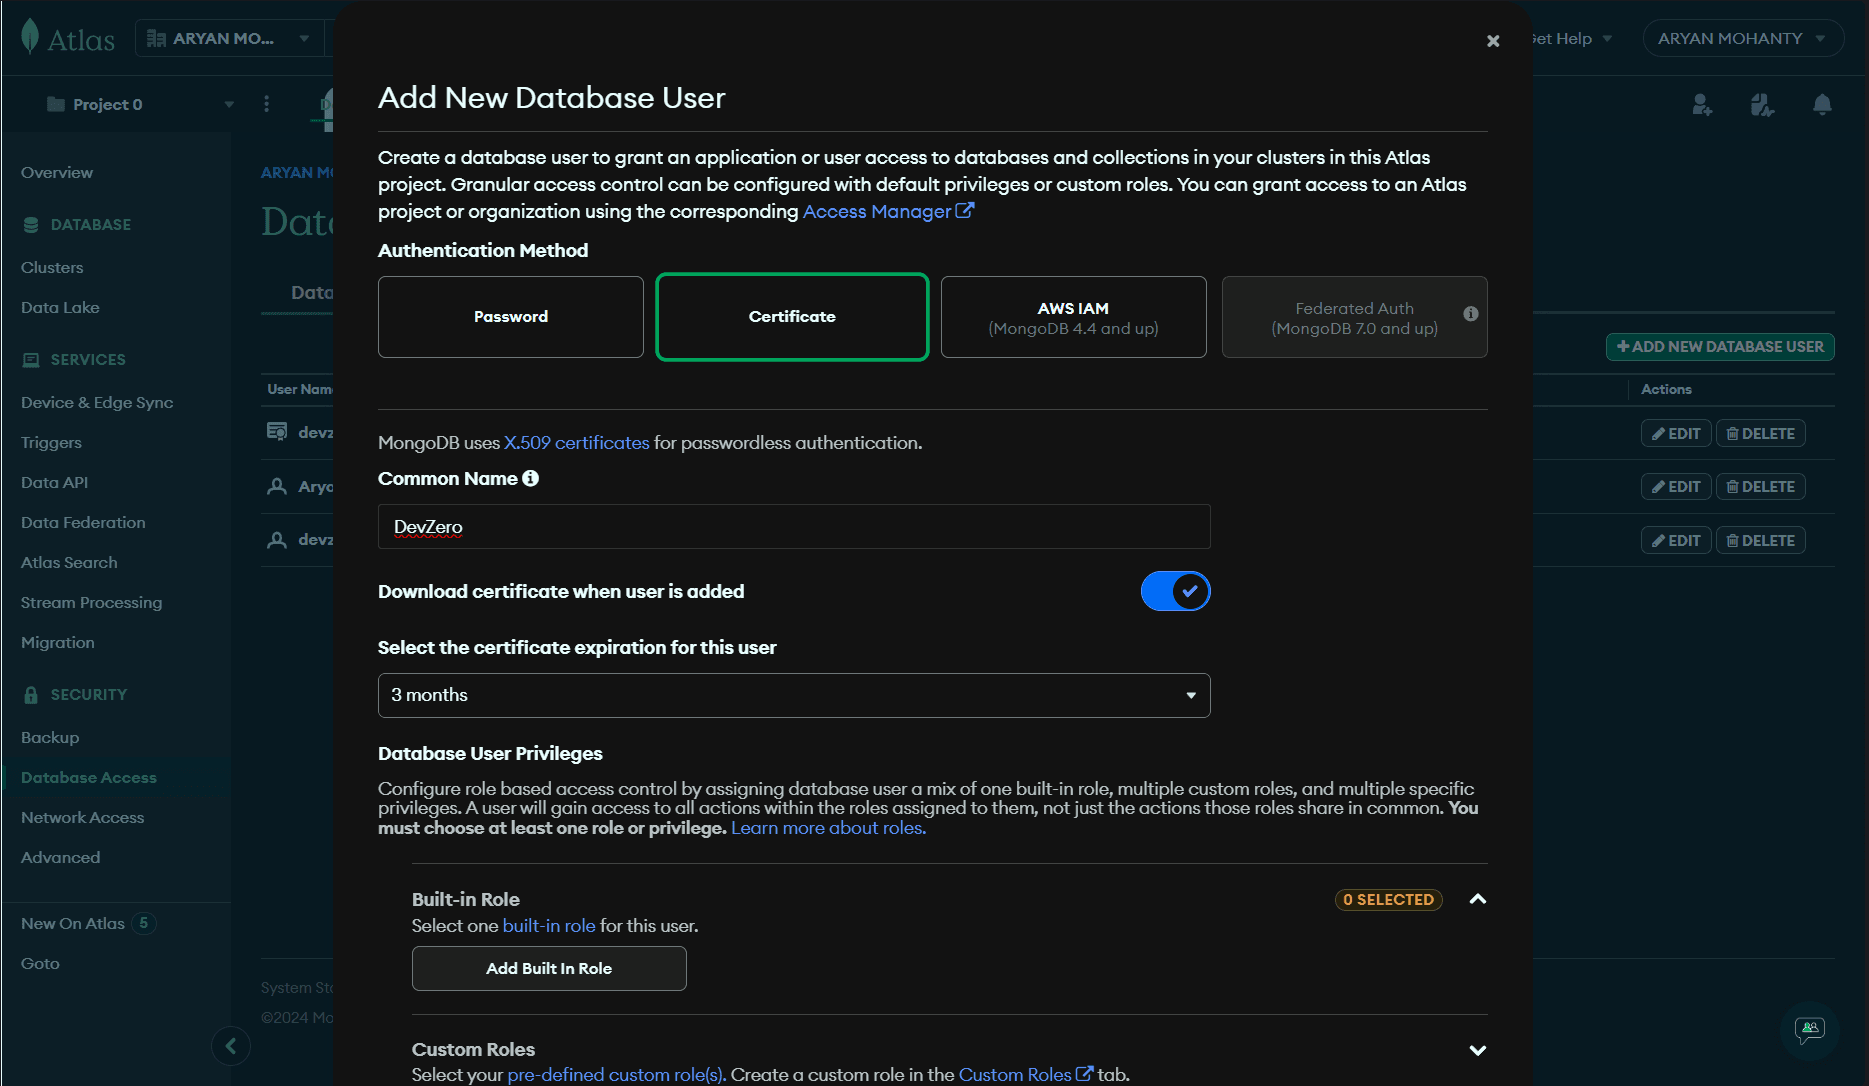Click the Federated Auth info icon
This screenshot has height=1086, width=1869.
coord(1470,314)
